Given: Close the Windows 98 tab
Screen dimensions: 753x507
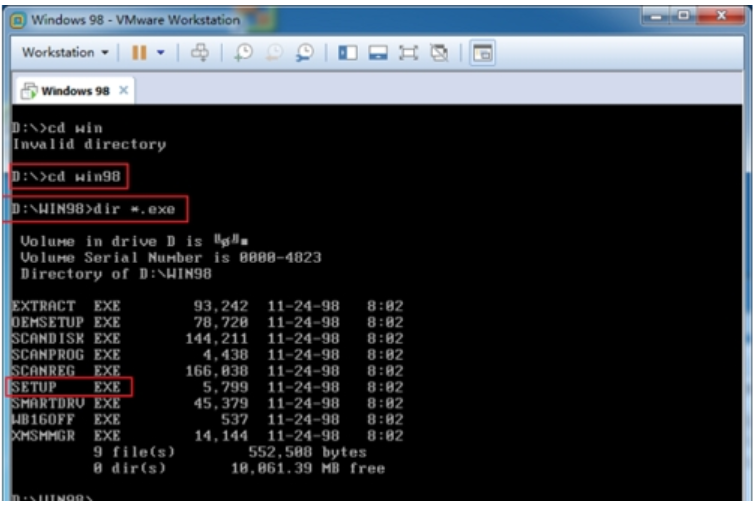Looking at the screenshot, I should click(x=123, y=91).
